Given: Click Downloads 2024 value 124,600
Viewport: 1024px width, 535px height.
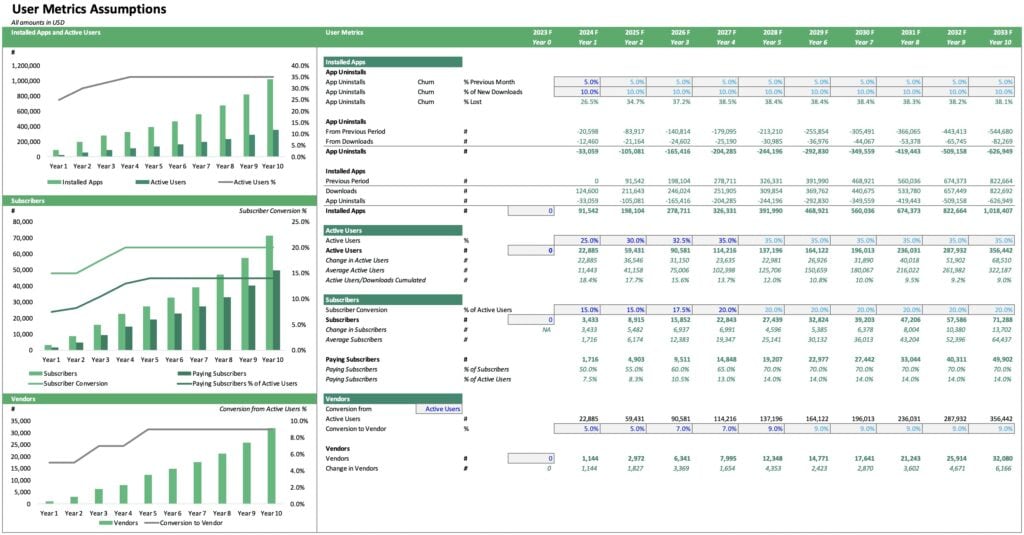Looking at the screenshot, I should tap(588, 191).
